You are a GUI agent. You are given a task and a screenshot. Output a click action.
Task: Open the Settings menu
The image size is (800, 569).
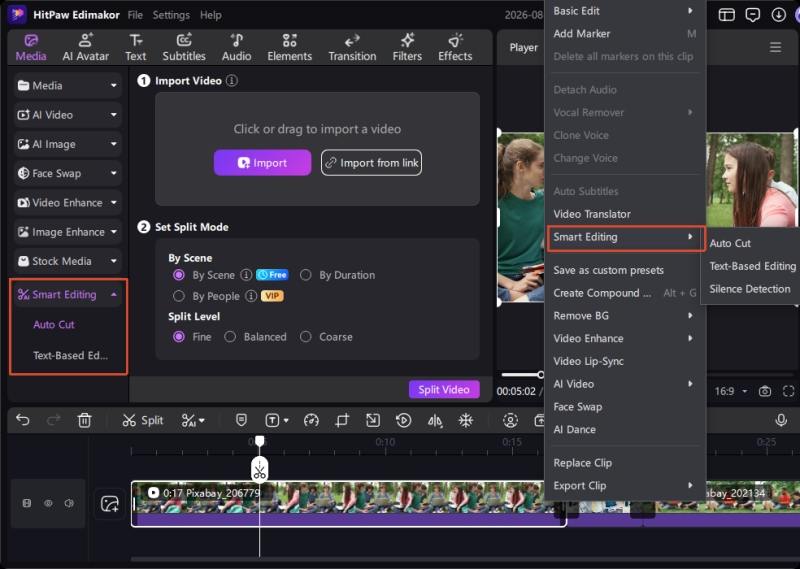(x=171, y=15)
